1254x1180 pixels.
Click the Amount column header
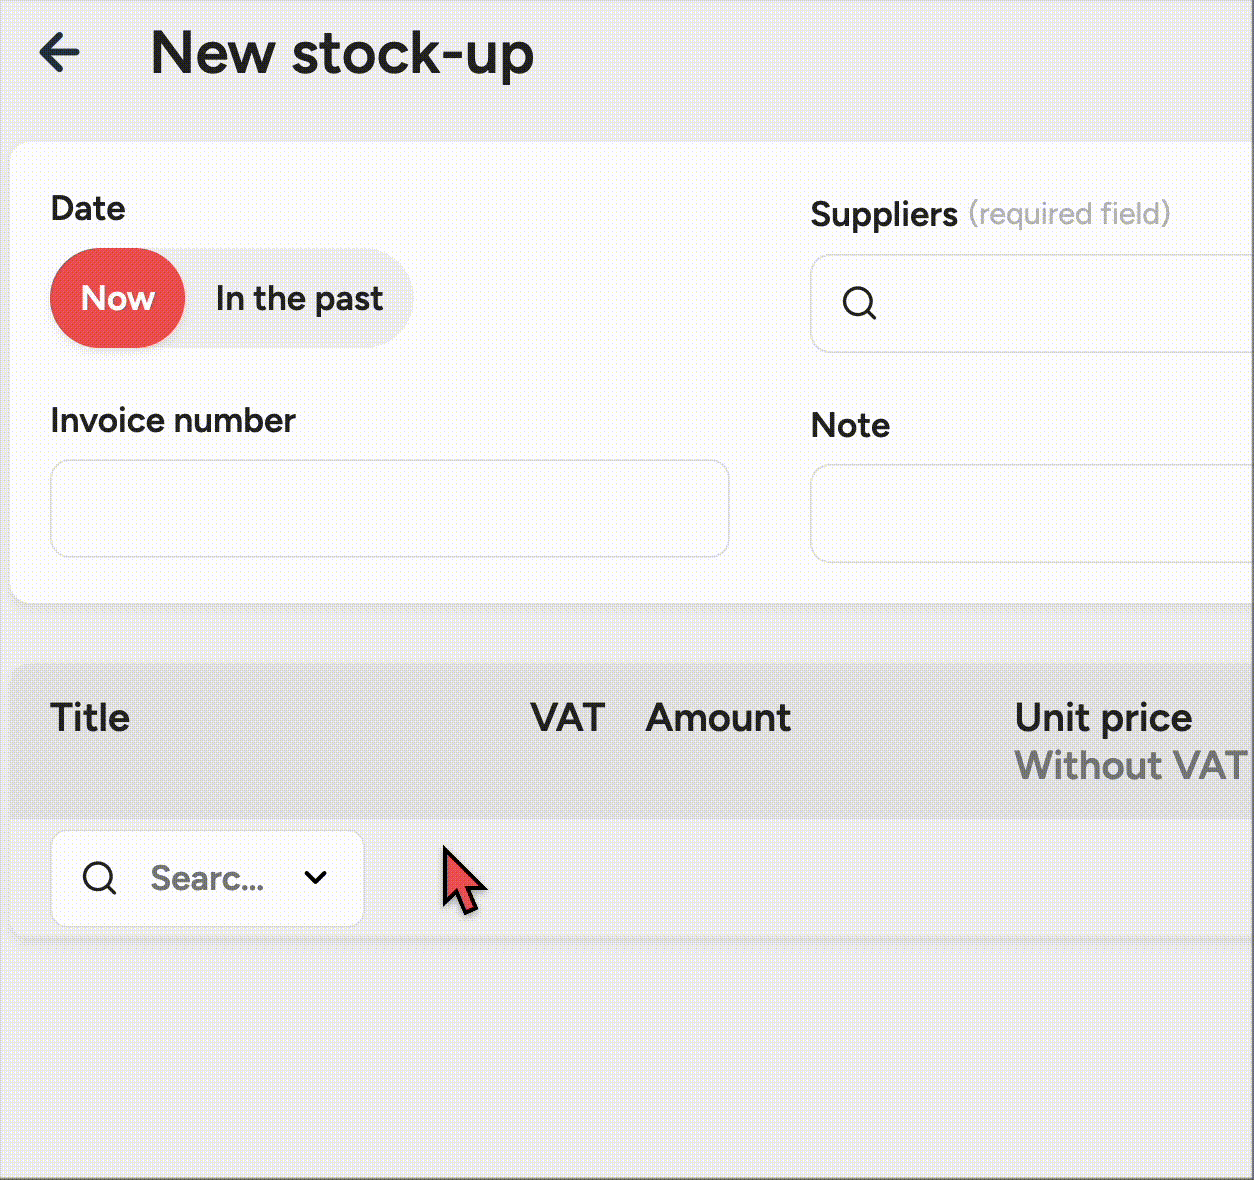point(718,718)
